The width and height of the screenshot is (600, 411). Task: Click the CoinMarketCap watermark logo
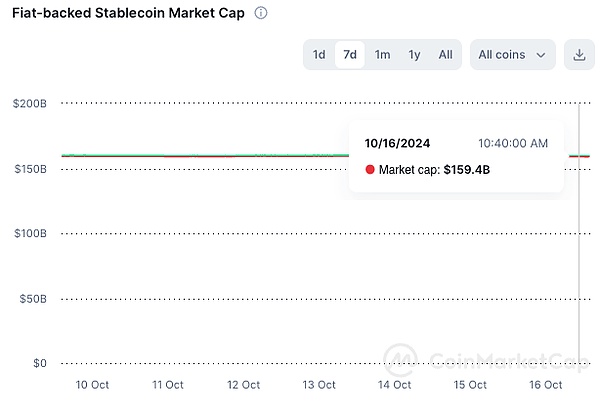point(401,360)
